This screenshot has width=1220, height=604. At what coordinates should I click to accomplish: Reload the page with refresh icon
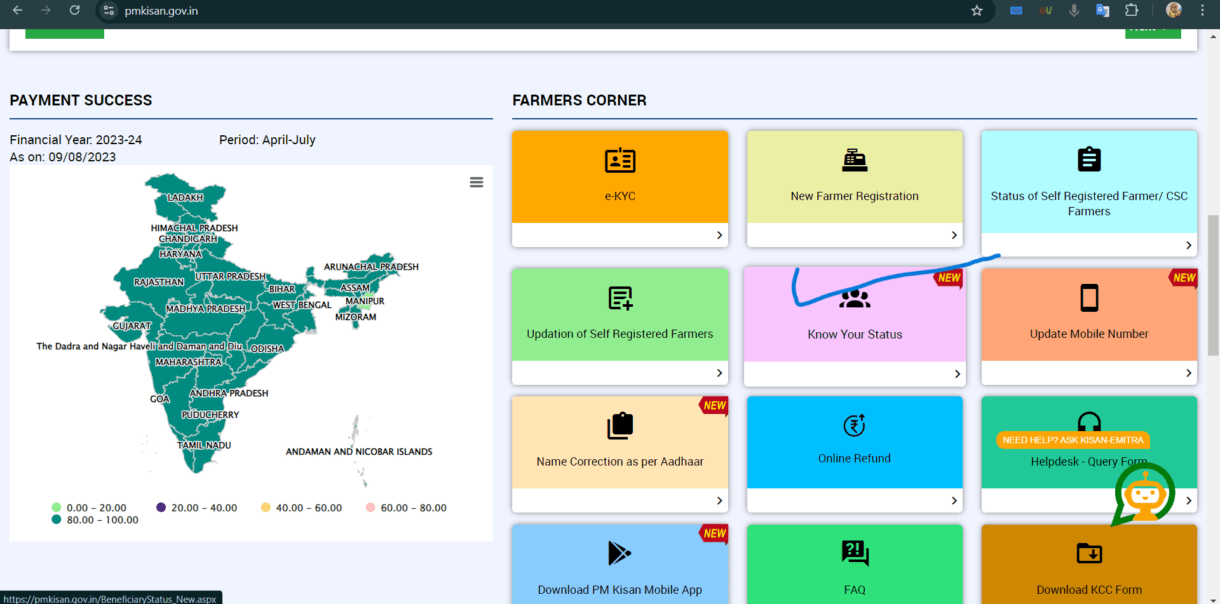[x=74, y=10]
